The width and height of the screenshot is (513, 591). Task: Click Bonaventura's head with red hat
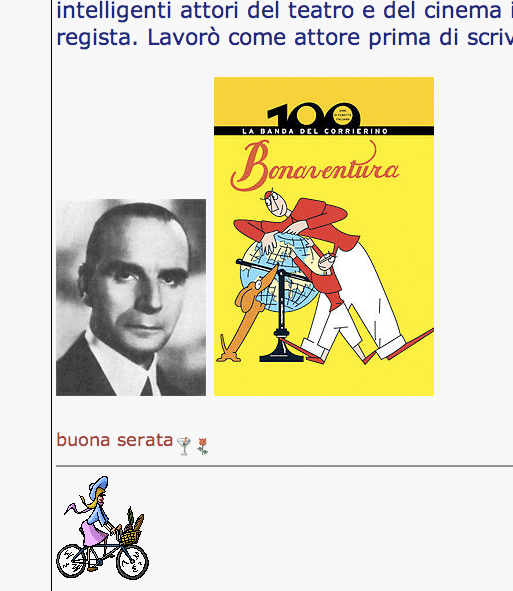click(276, 204)
